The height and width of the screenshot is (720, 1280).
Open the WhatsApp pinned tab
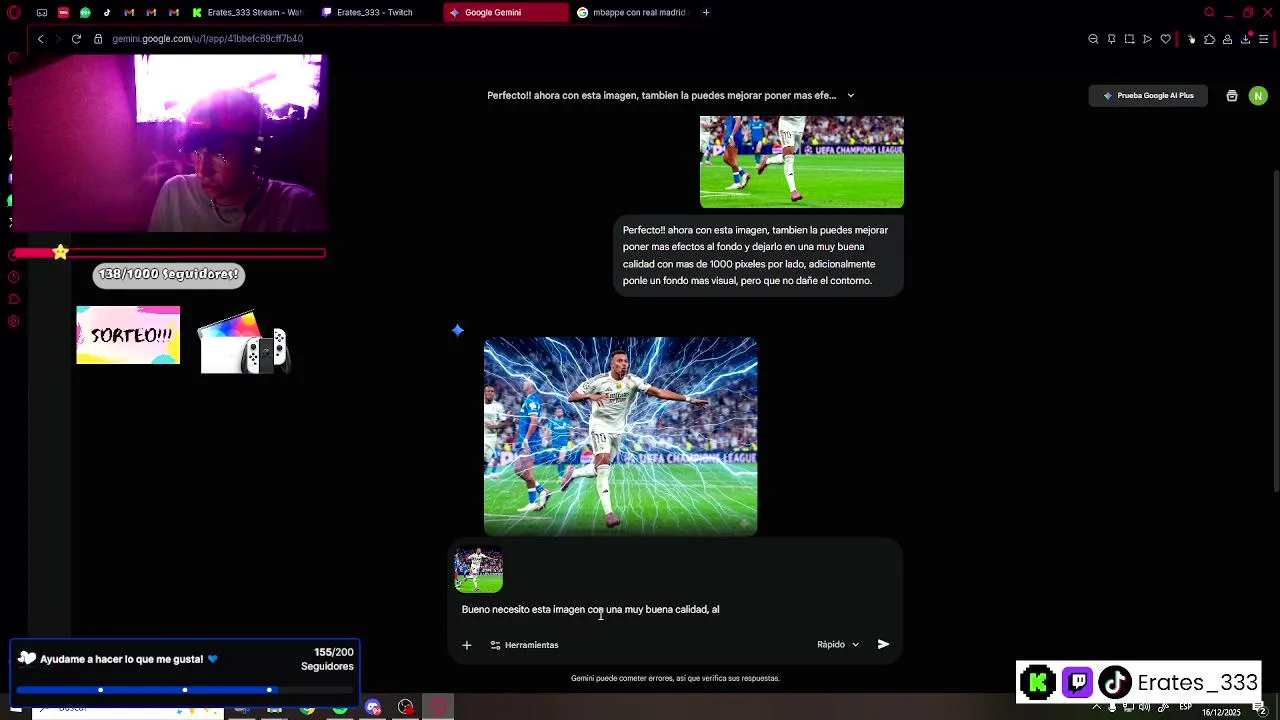click(x=85, y=12)
